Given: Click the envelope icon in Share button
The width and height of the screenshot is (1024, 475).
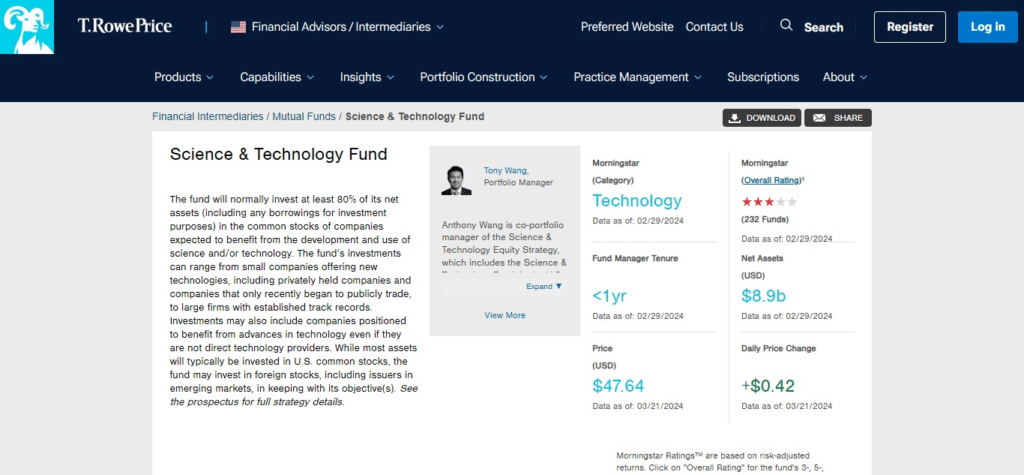Looking at the screenshot, I should (x=819, y=118).
